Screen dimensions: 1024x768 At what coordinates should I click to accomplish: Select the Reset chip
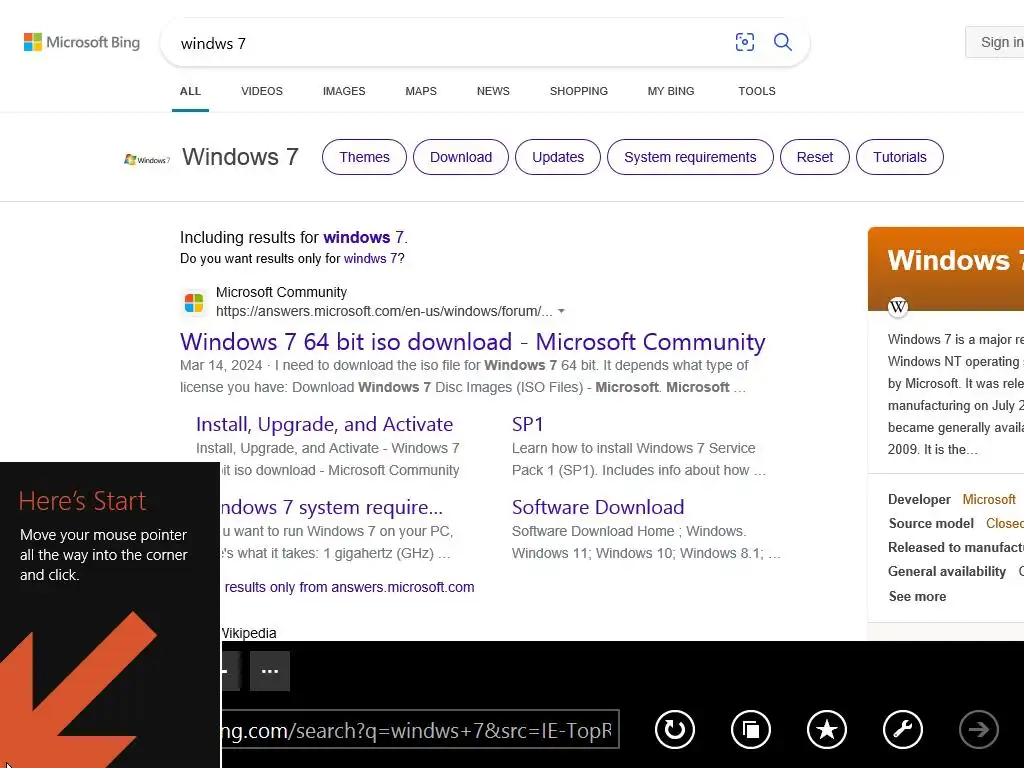815,157
